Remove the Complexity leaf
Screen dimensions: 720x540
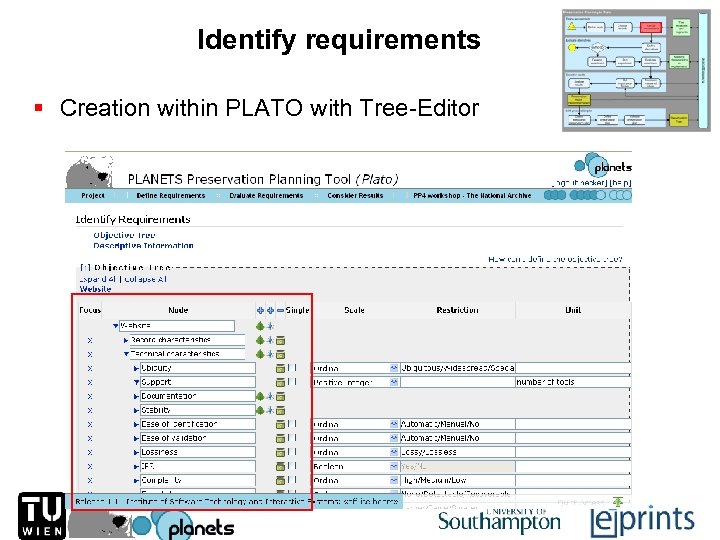click(x=281, y=480)
